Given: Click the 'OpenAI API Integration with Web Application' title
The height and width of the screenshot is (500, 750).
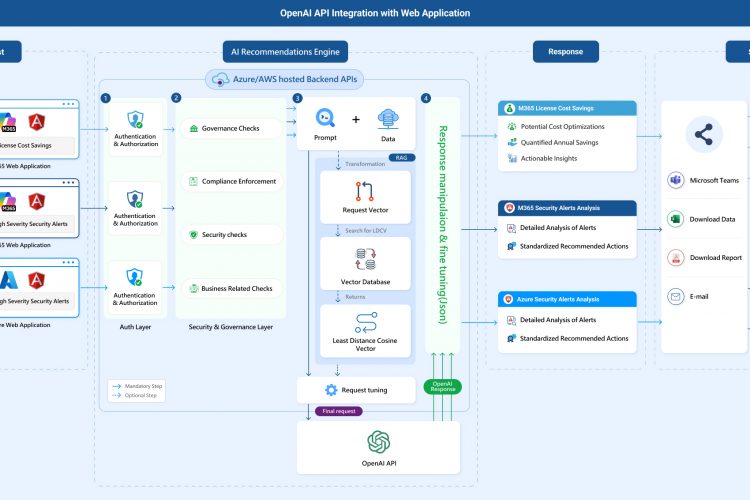Looking at the screenshot, I should click(x=375, y=13).
